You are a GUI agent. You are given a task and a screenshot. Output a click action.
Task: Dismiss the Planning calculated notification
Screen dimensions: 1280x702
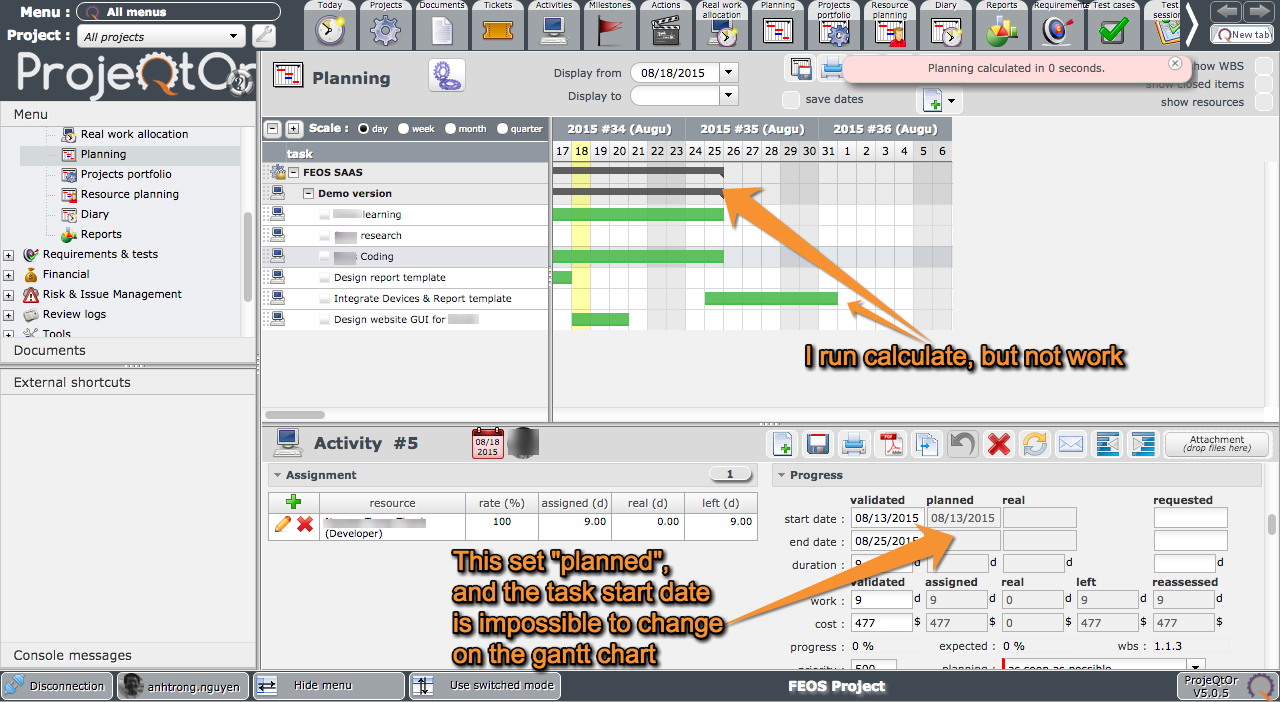pyautogui.click(x=1175, y=63)
